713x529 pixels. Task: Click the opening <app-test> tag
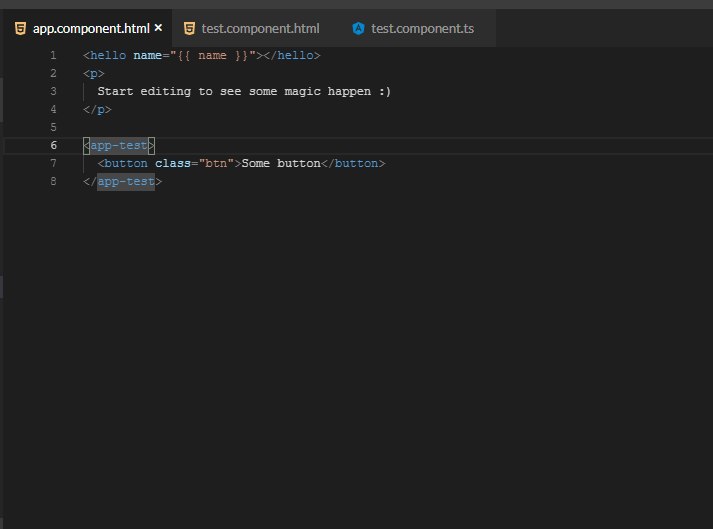[x=119, y=146]
